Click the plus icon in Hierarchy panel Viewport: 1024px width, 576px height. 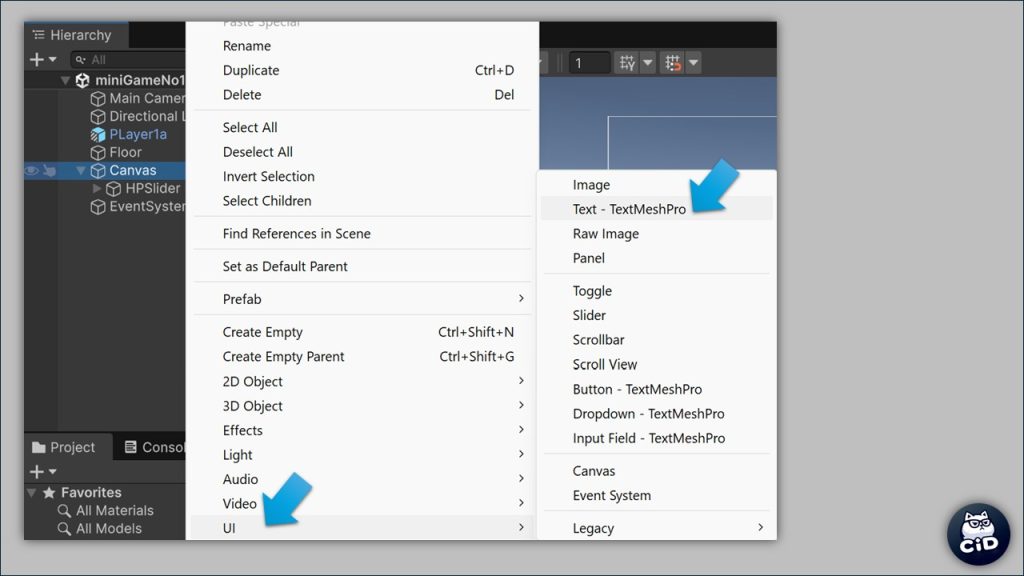pos(37,60)
